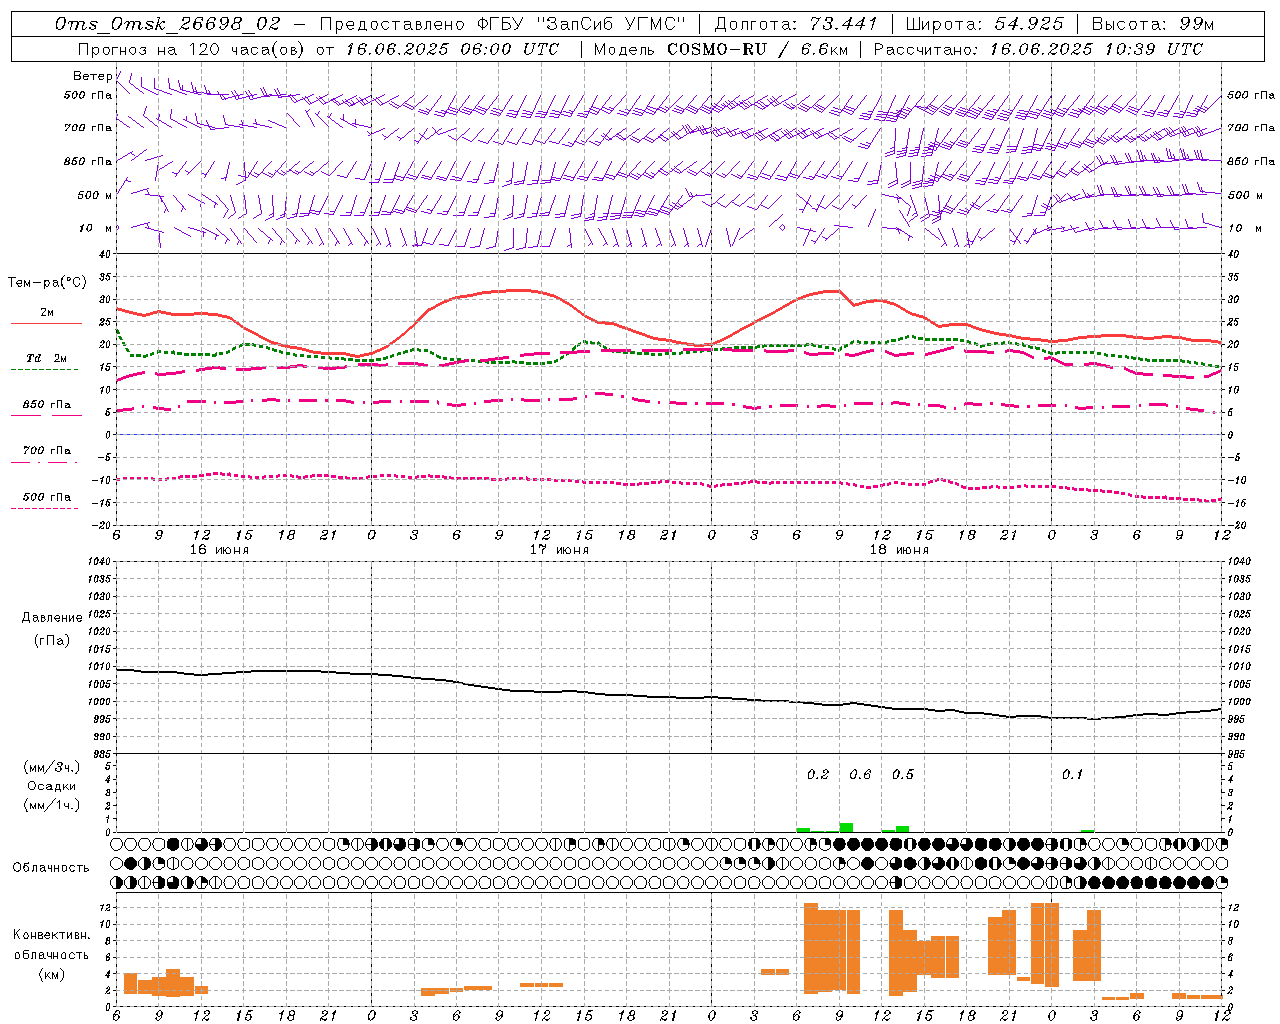
Task: Click the 18 июня date label
Action: tap(899, 550)
